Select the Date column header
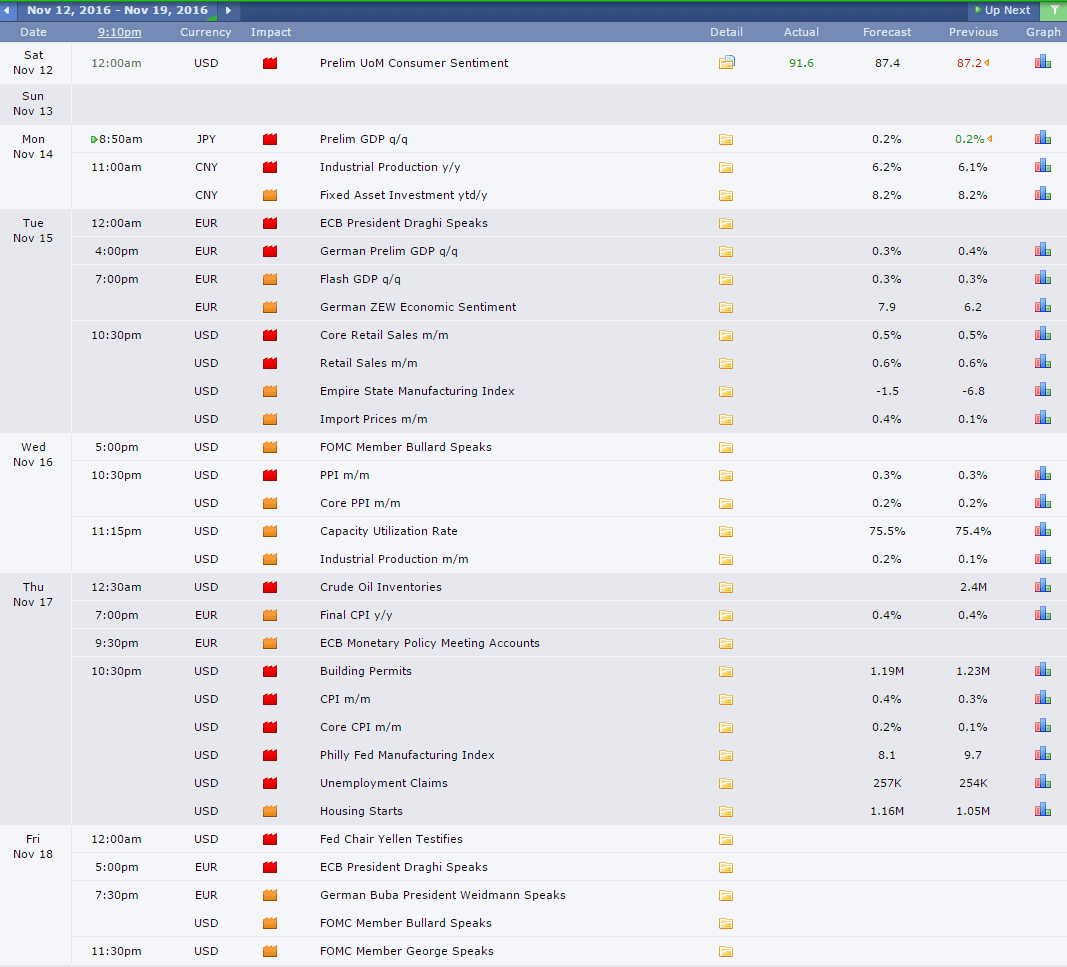 (x=33, y=32)
